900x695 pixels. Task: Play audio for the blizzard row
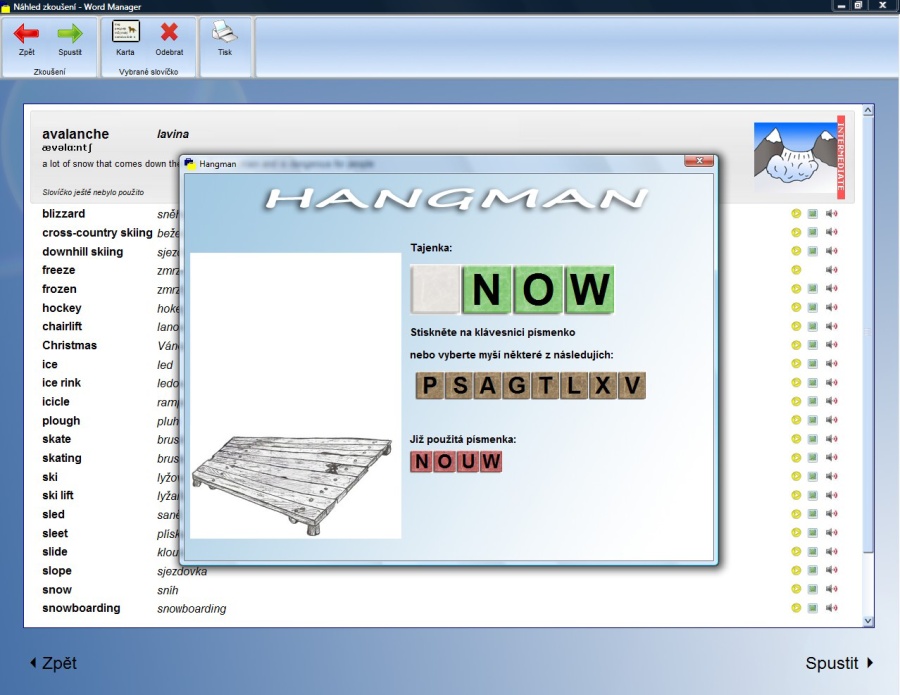tap(831, 214)
